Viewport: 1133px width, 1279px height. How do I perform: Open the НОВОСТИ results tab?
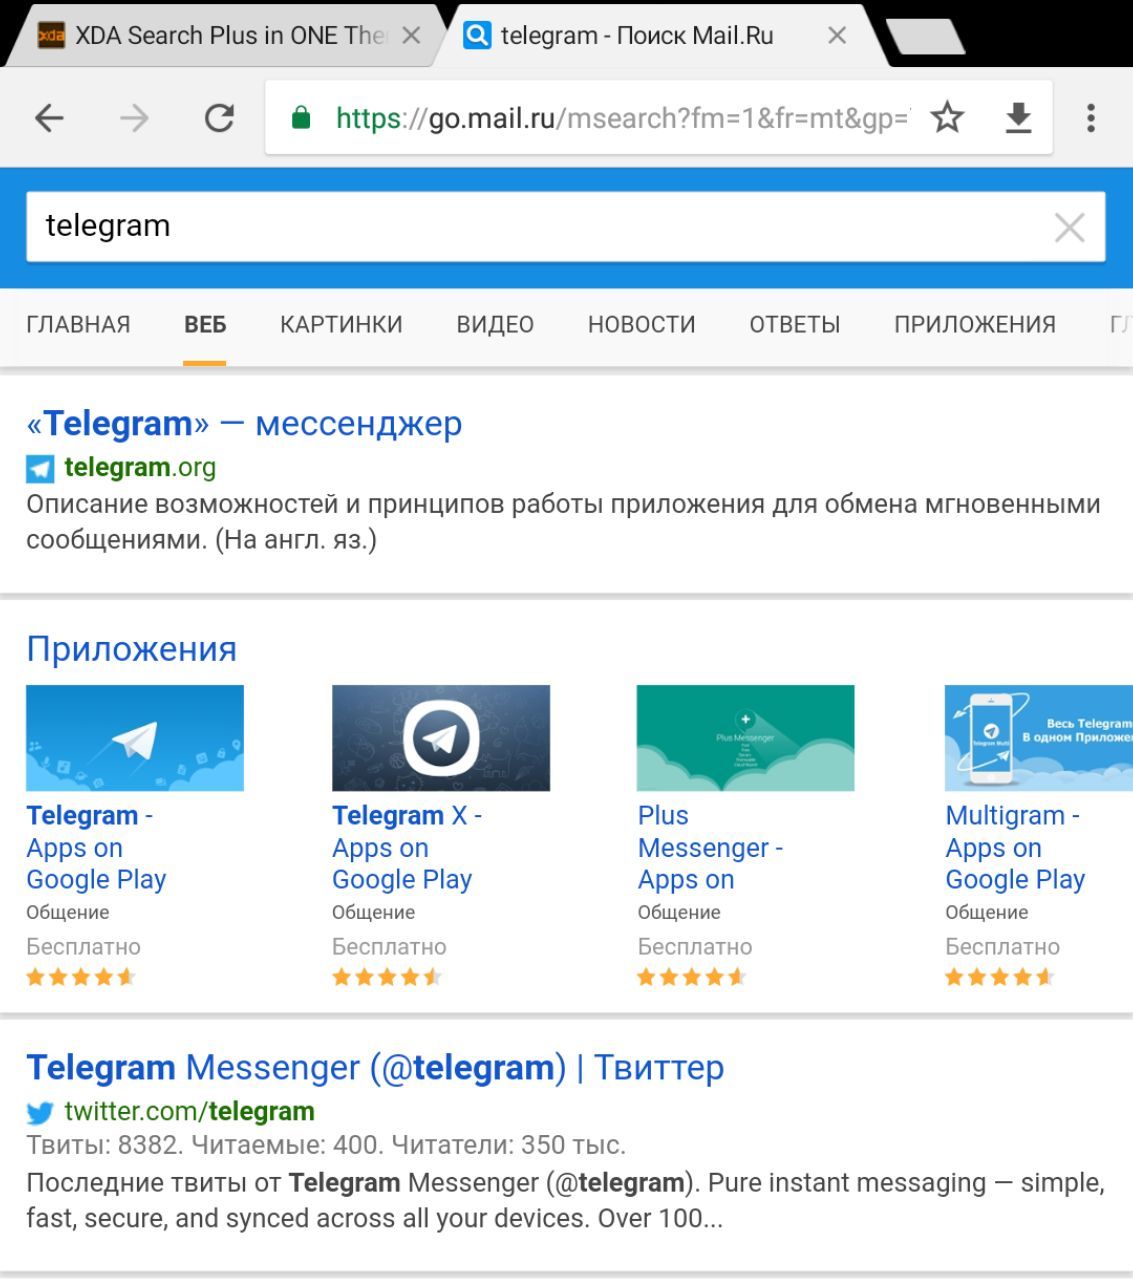click(x=641, y=325)
